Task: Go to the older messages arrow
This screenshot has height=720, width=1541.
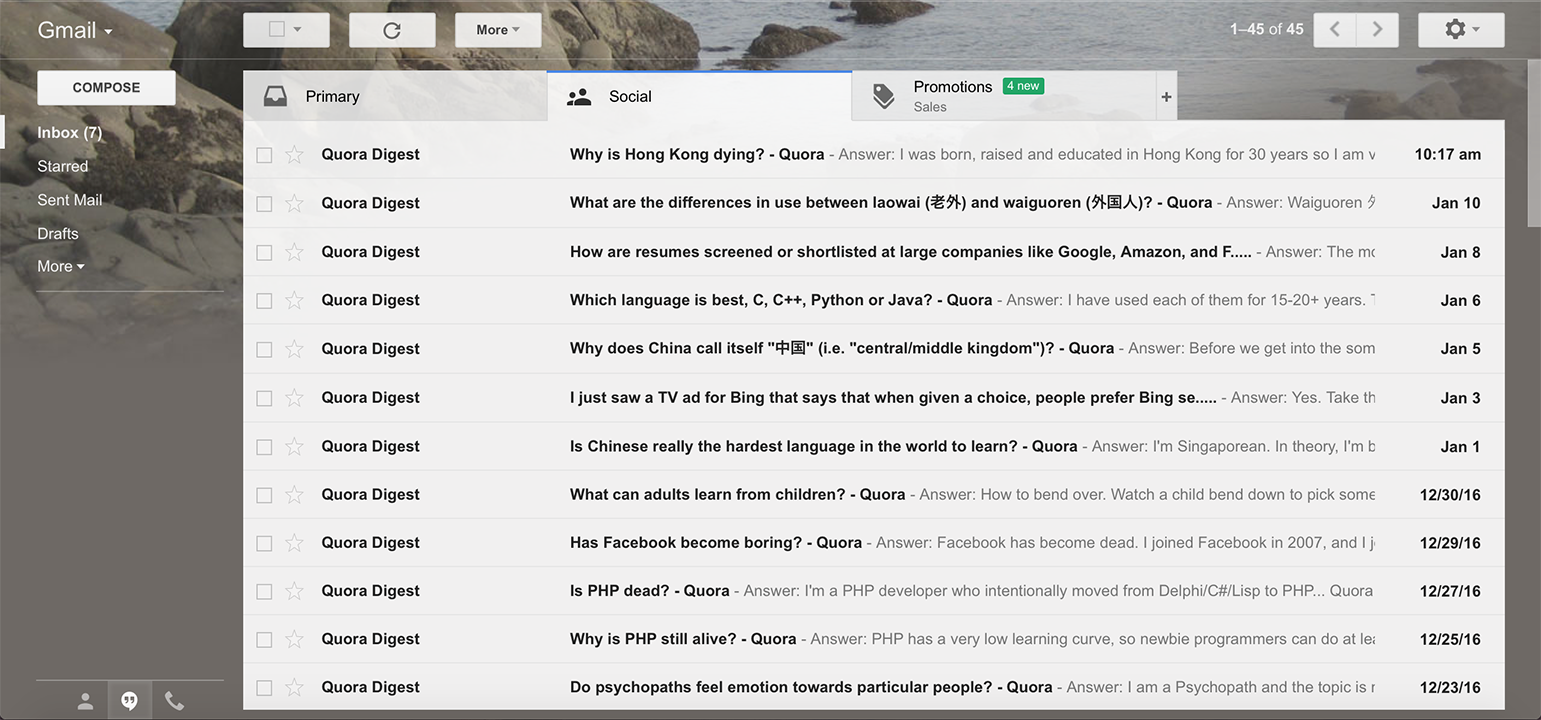Action: coord(1377,30)
